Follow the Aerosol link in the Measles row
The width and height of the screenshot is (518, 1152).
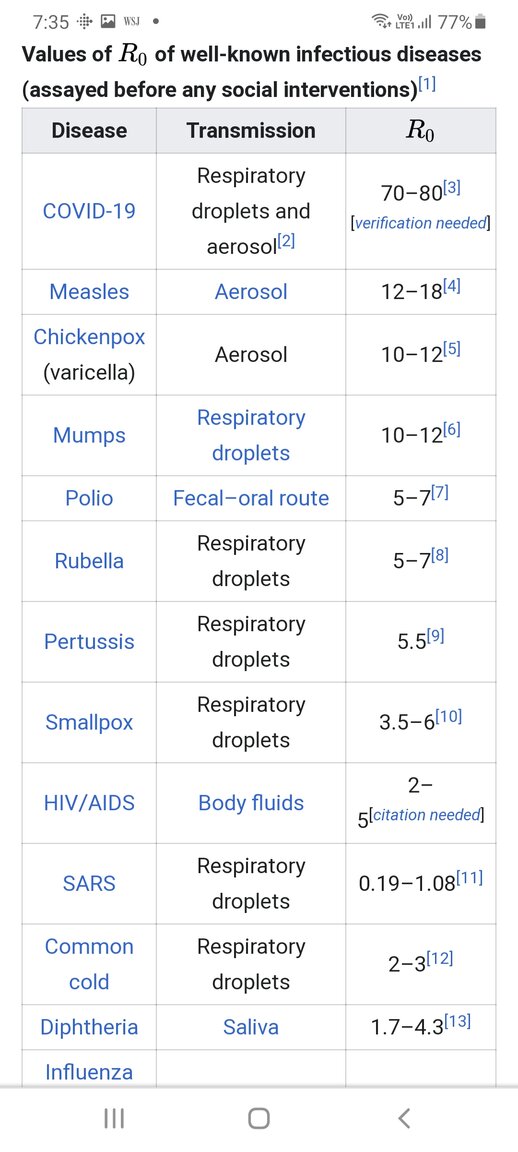[x=251, y=292]
